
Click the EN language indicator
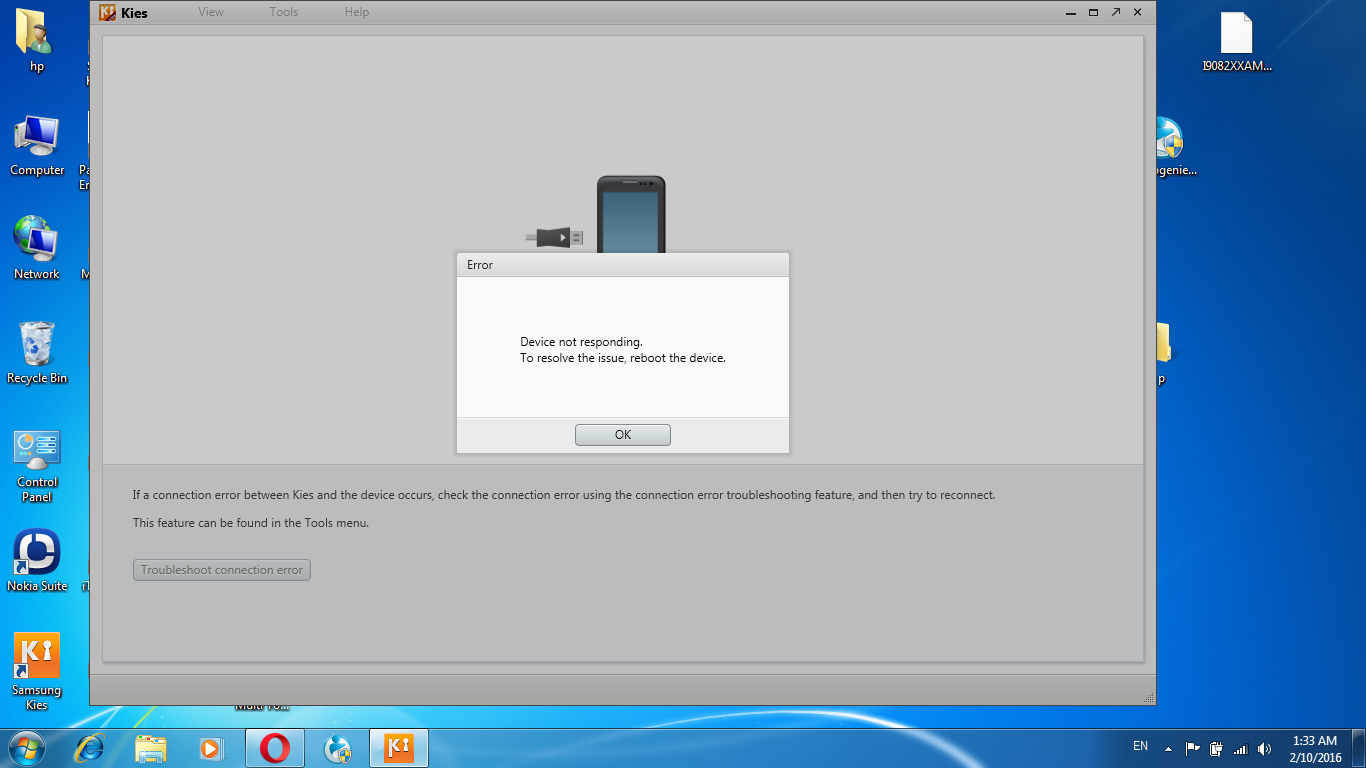(1140, 746)
